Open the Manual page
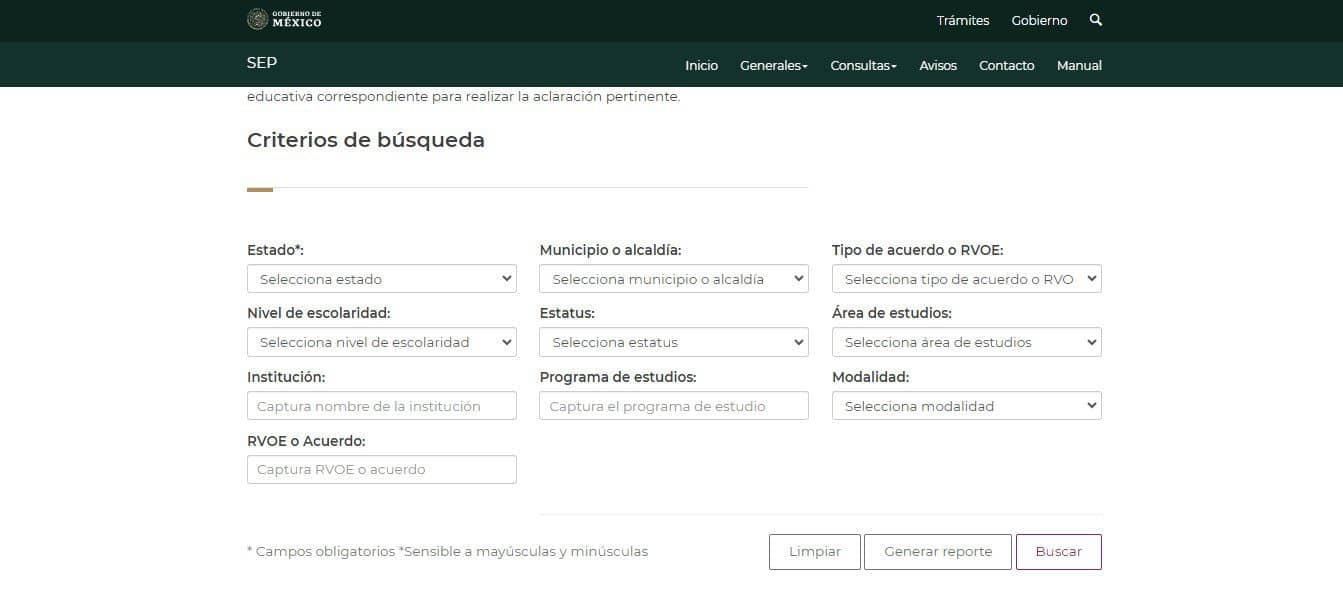 pos(1079,65)
